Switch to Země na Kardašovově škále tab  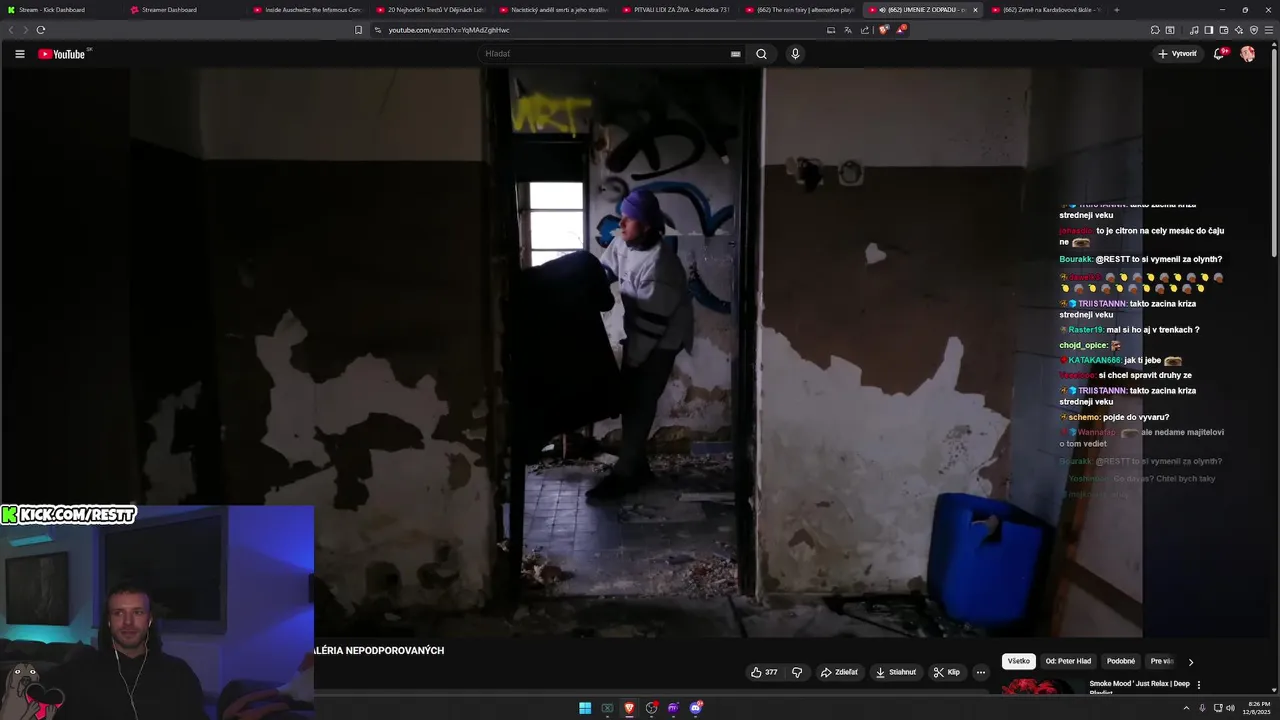[x=1045, y=10]
